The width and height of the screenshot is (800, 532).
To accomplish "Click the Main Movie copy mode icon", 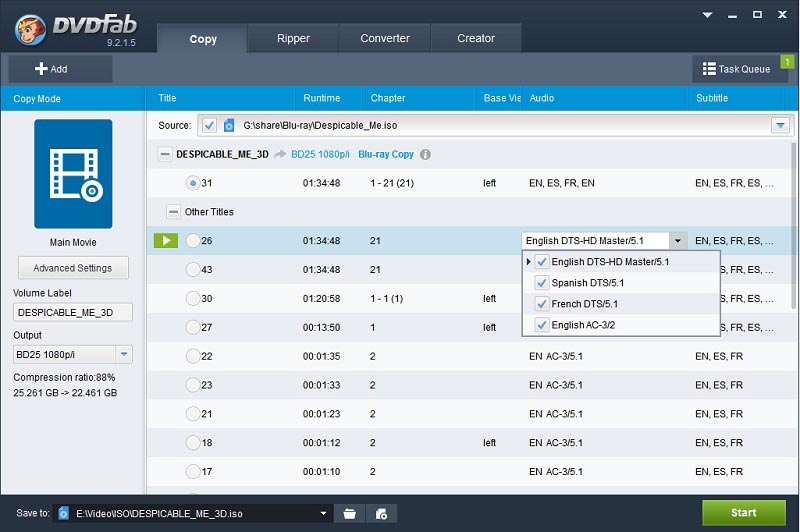I will 72,174.
